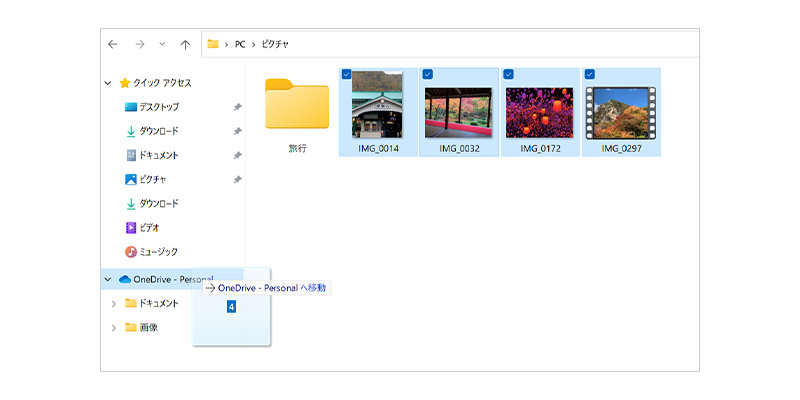800x400 pixels.
Task: Select ピクチャ in the address breadcrumb
Action: click(275, 44)
